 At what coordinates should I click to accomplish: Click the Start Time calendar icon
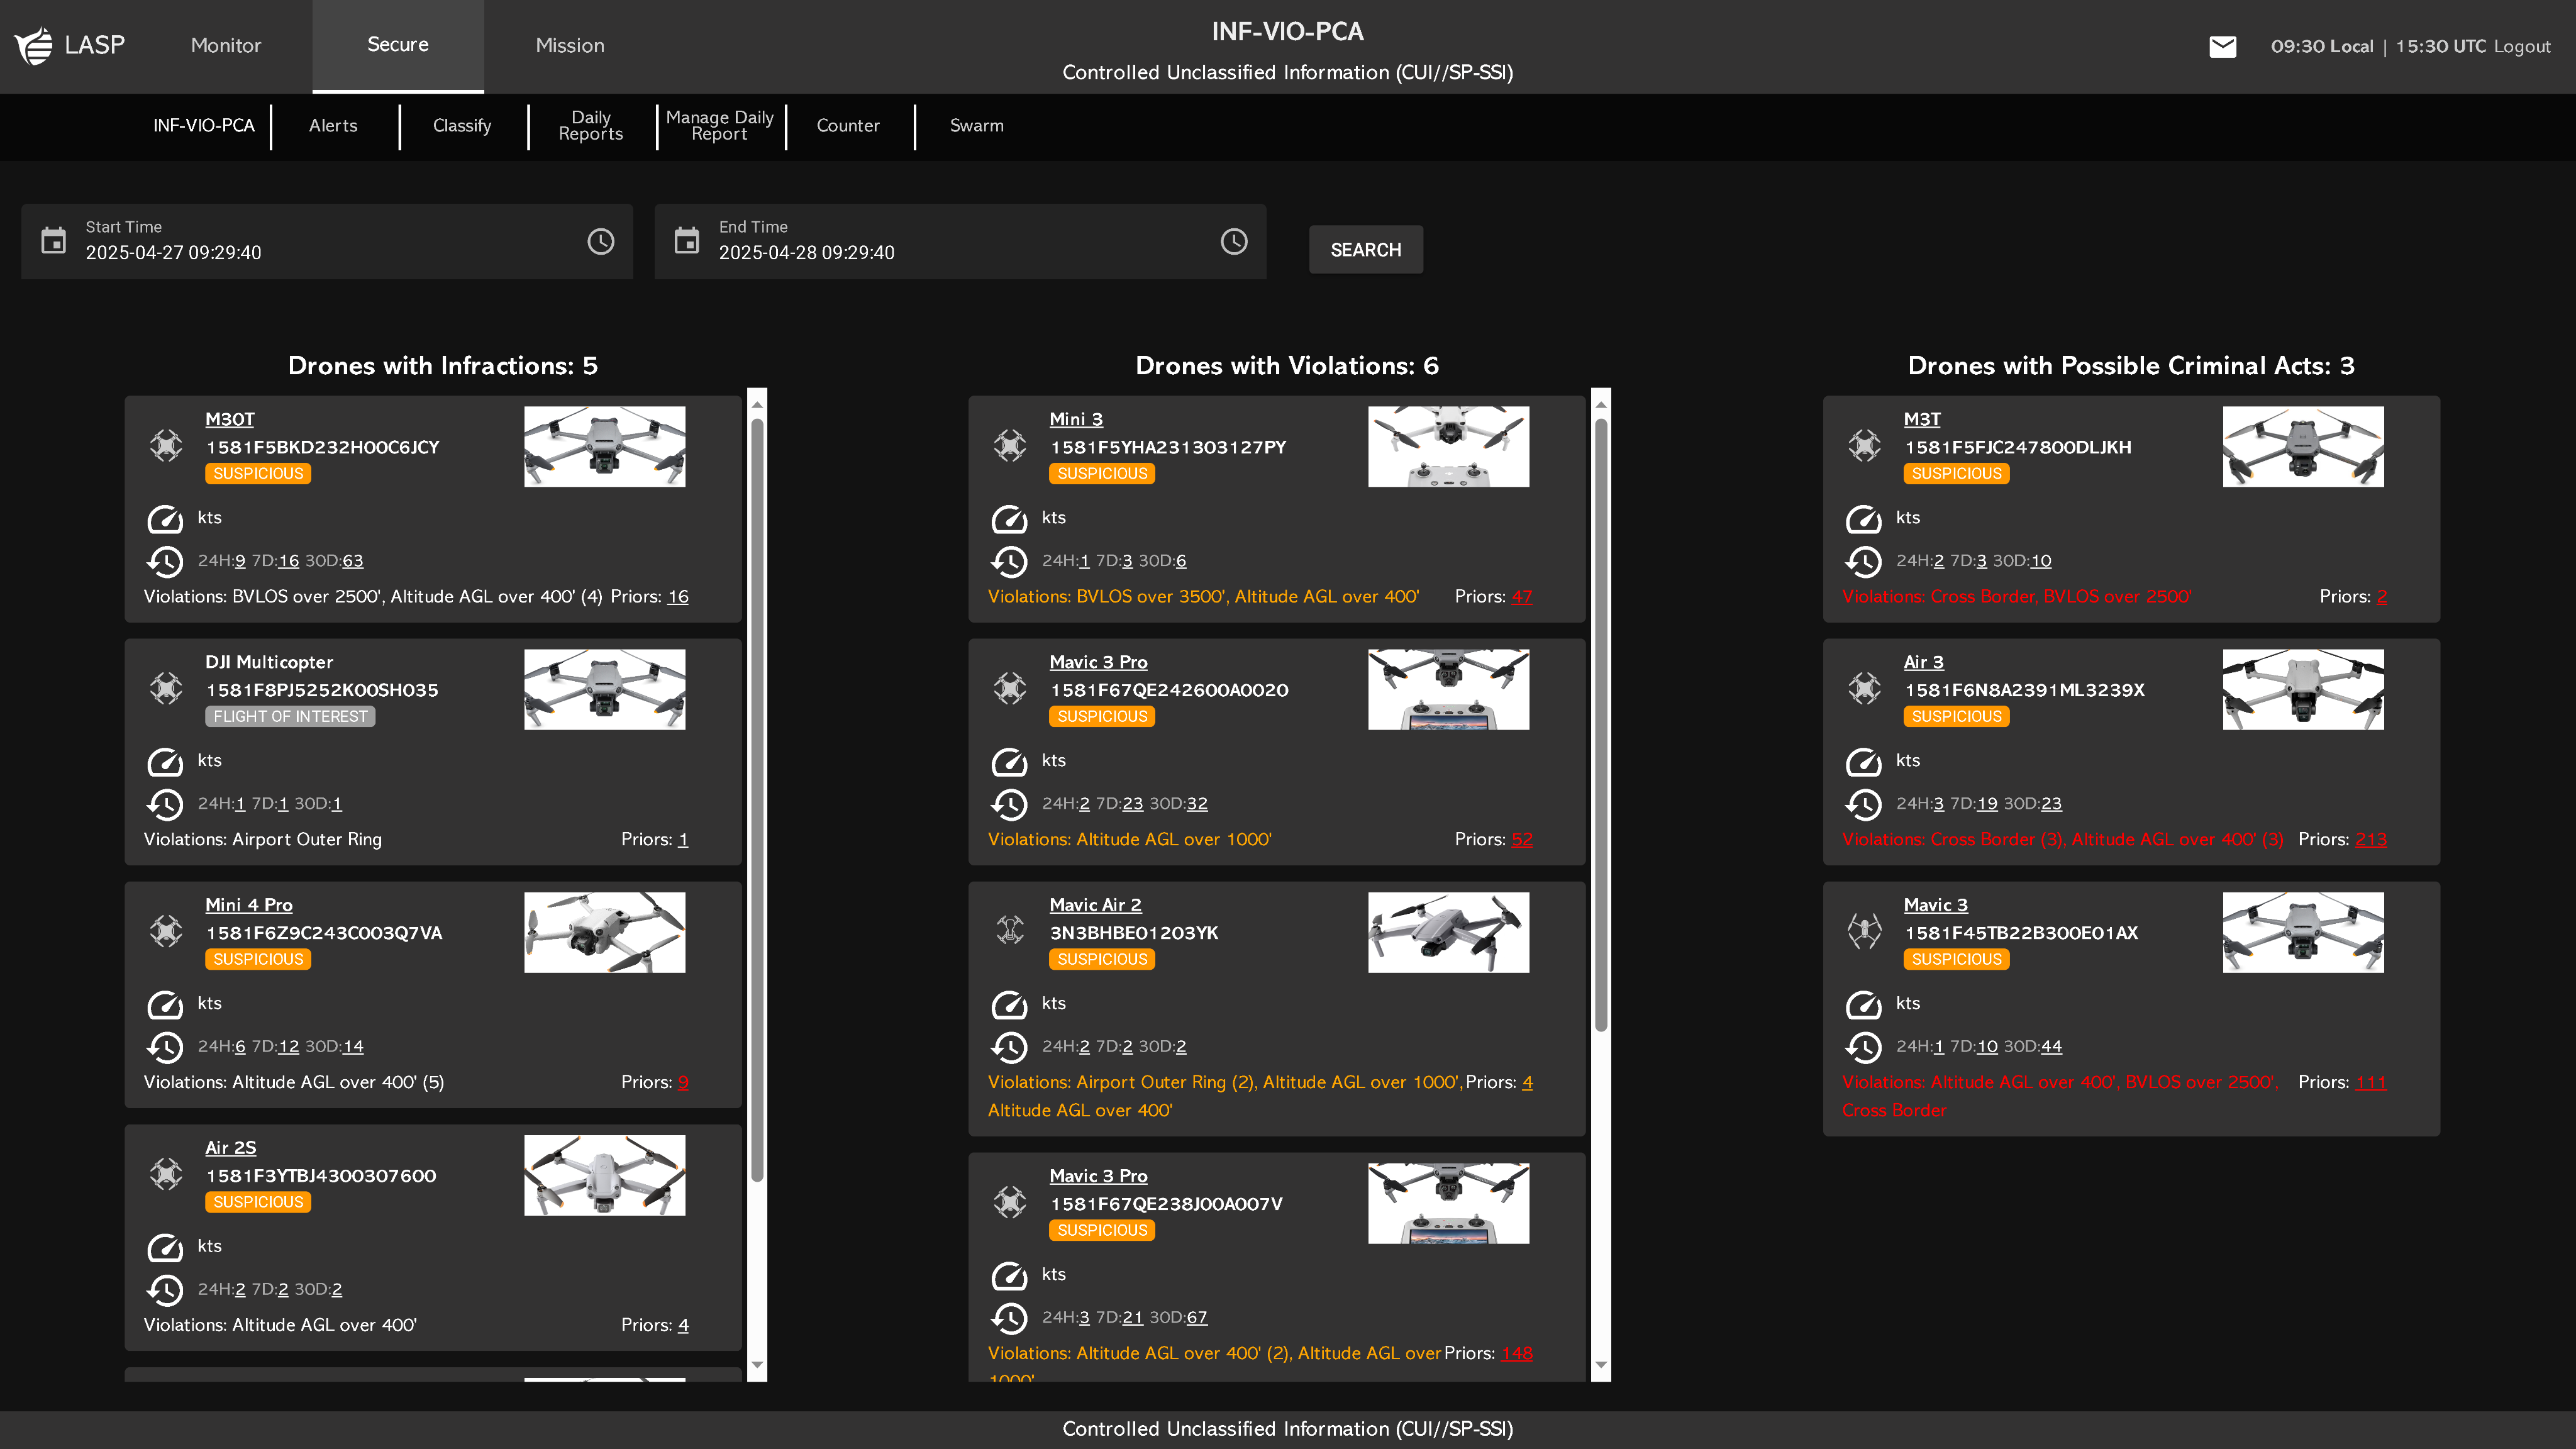click(x=53, y=241)
